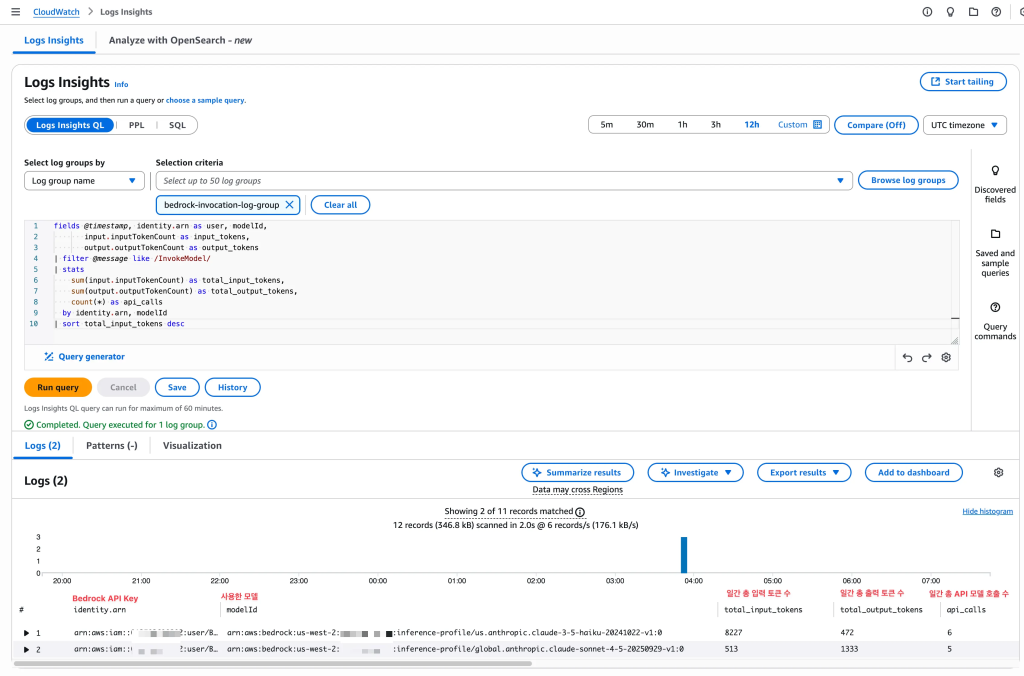Screen dimensions: 1024x676
Task: Expand the Log group name dropdown
Action: [84, 181]
